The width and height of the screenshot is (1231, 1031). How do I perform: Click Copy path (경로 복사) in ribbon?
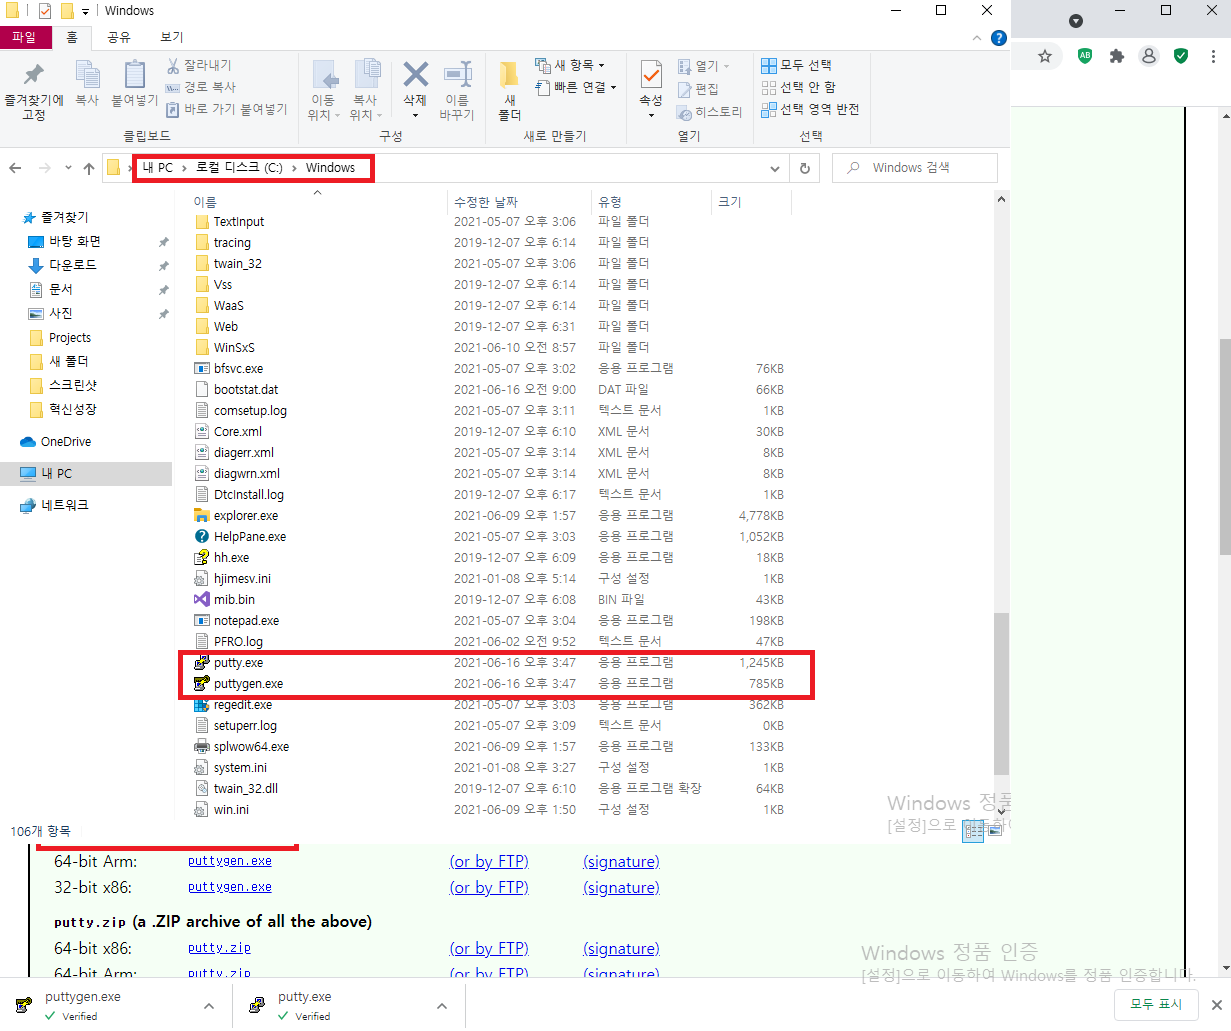click(201, 87)
